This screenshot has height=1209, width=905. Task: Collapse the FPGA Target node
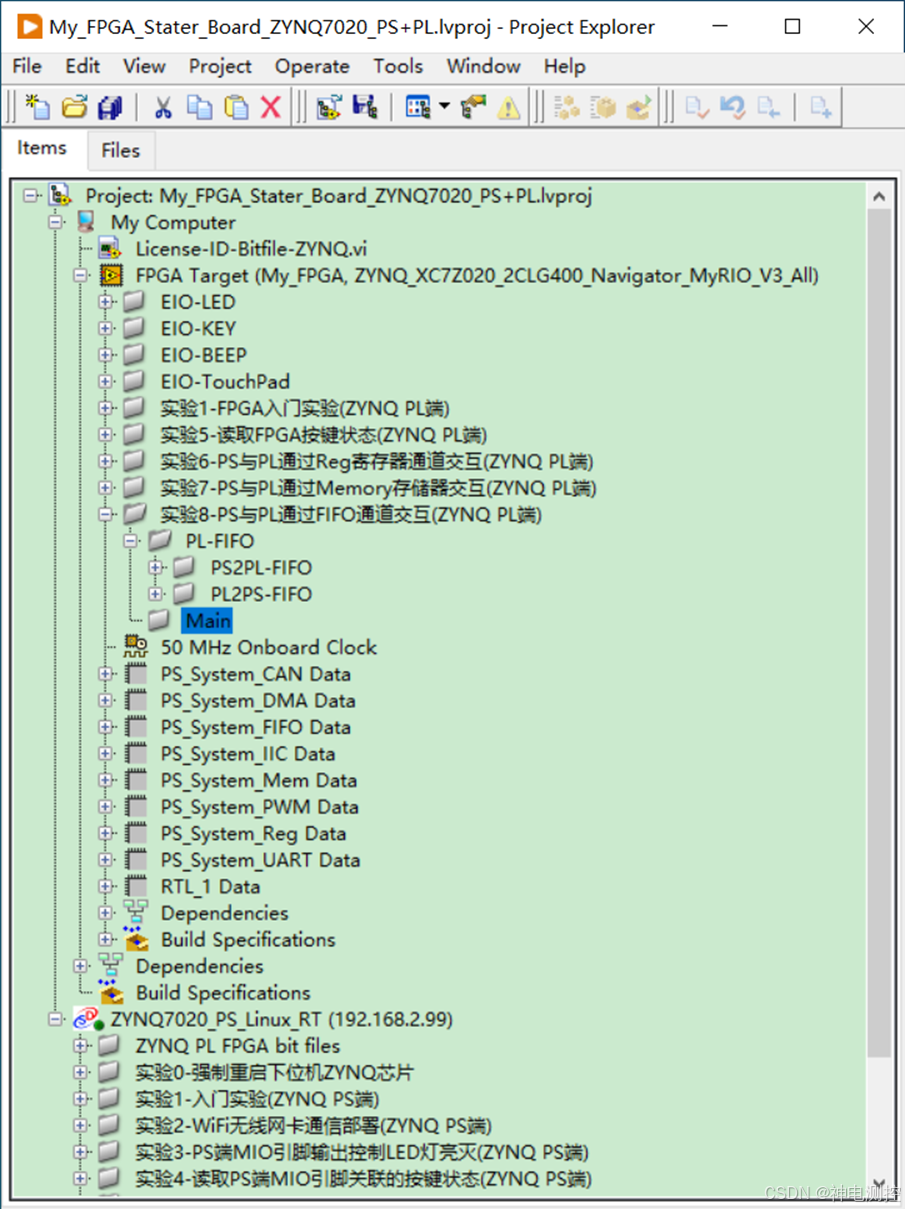[80, 275]
